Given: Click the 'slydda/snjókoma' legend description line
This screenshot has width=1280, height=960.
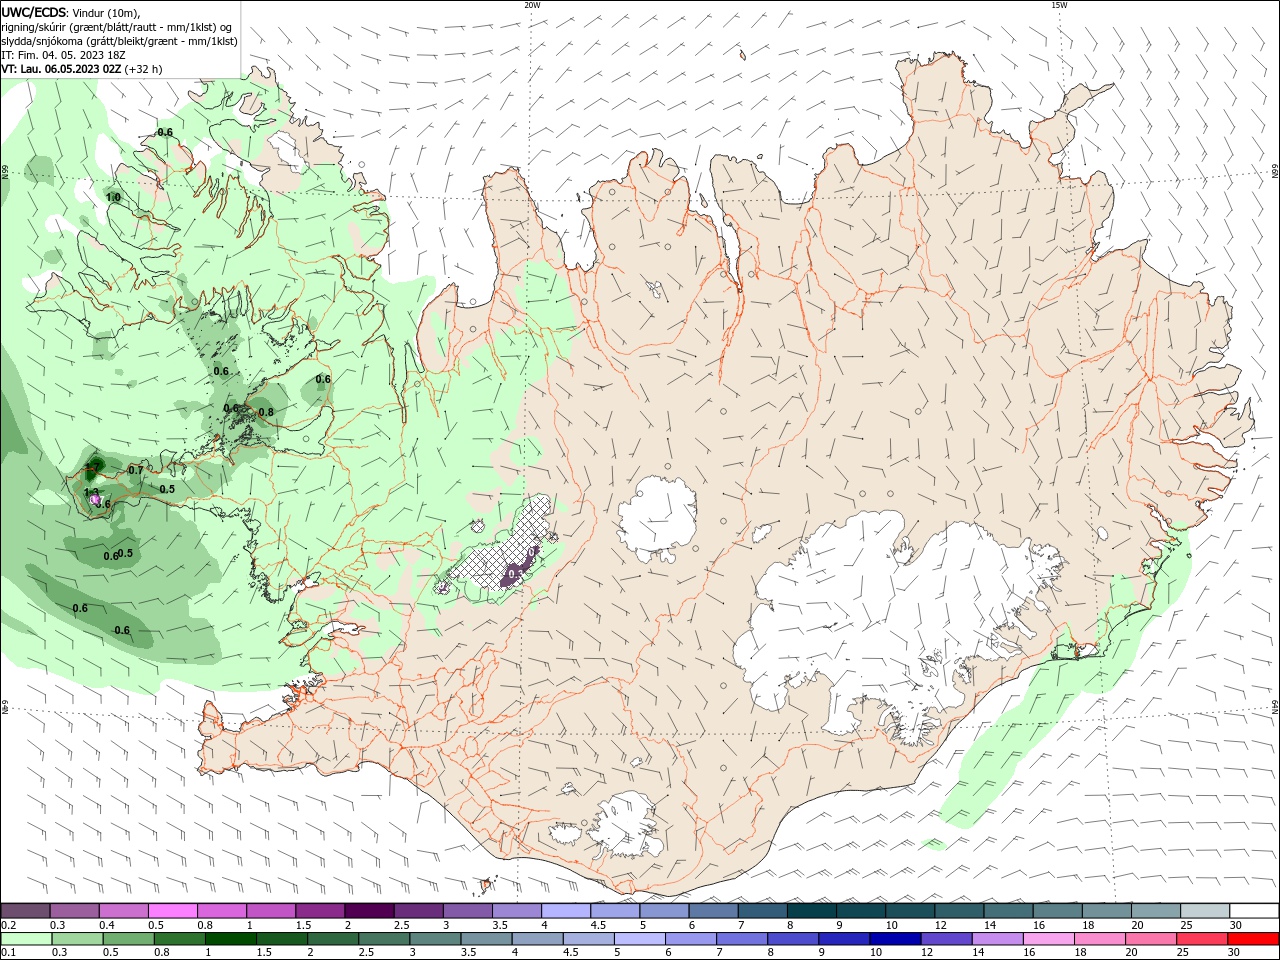Looking at the screenshot, I should coord(119,41).
